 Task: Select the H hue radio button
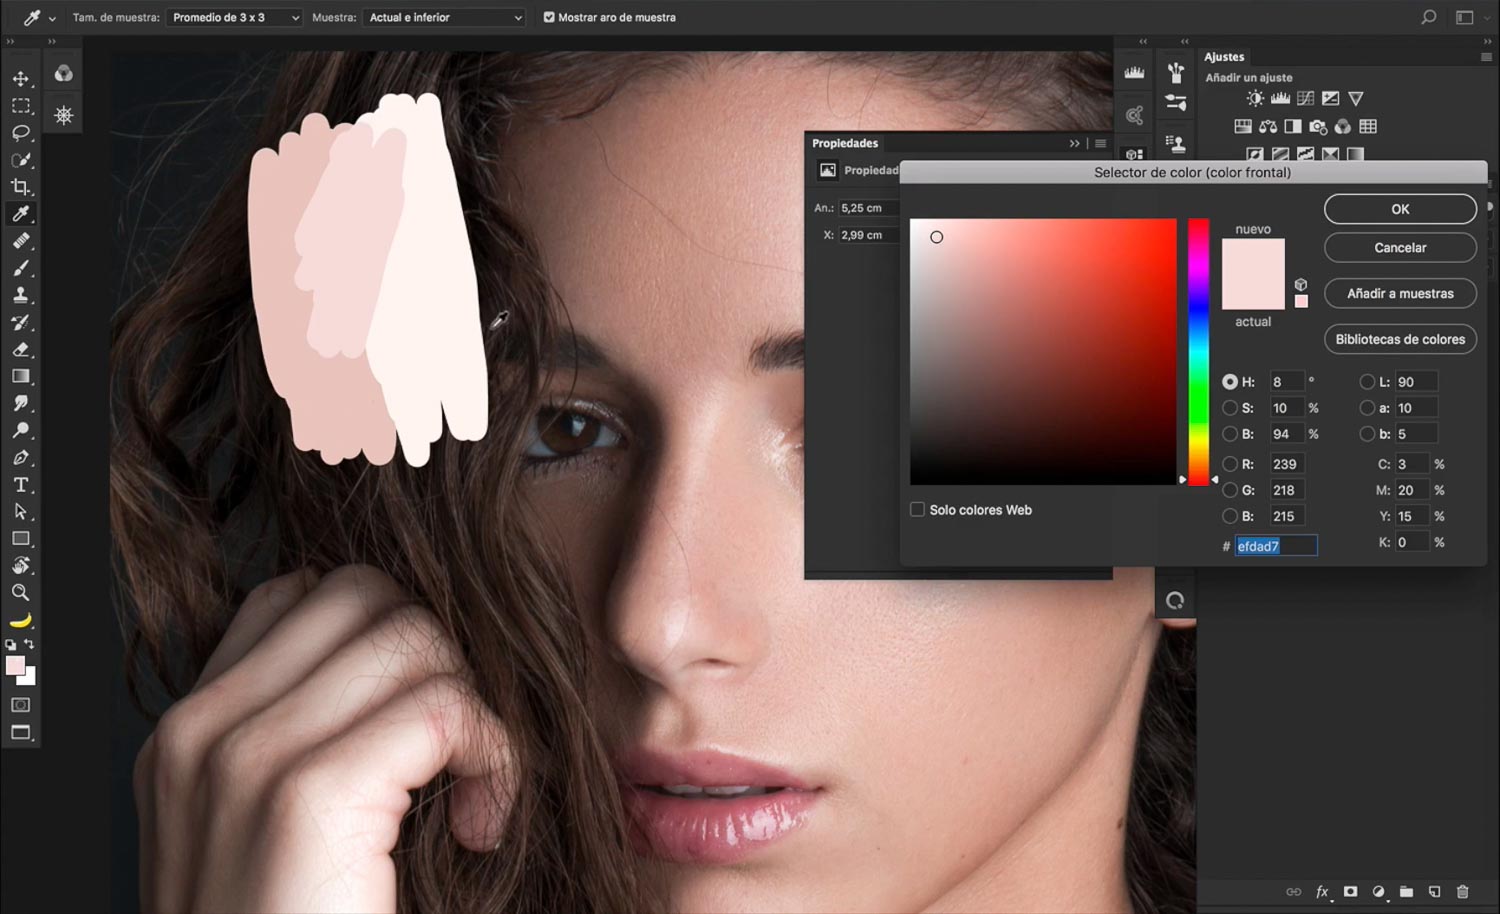coord(1230,382)
